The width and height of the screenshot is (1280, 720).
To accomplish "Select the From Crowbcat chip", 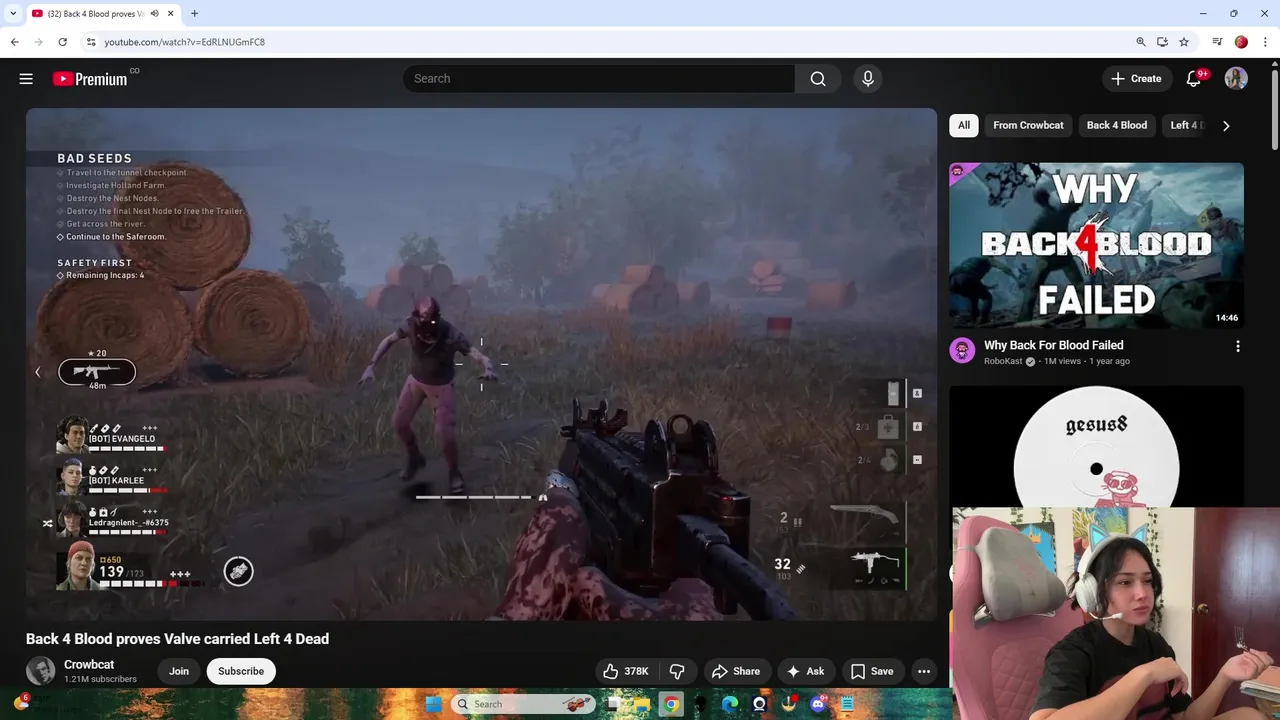I will [1028, 125].
